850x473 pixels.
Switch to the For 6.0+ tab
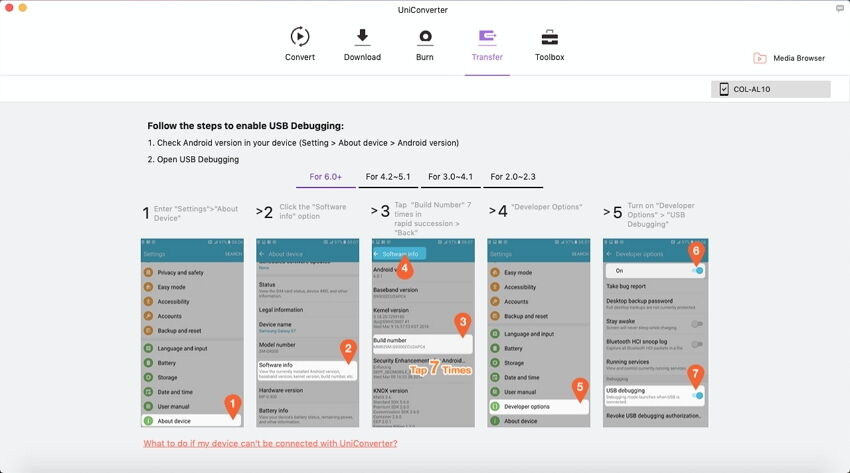click(325, 177)
